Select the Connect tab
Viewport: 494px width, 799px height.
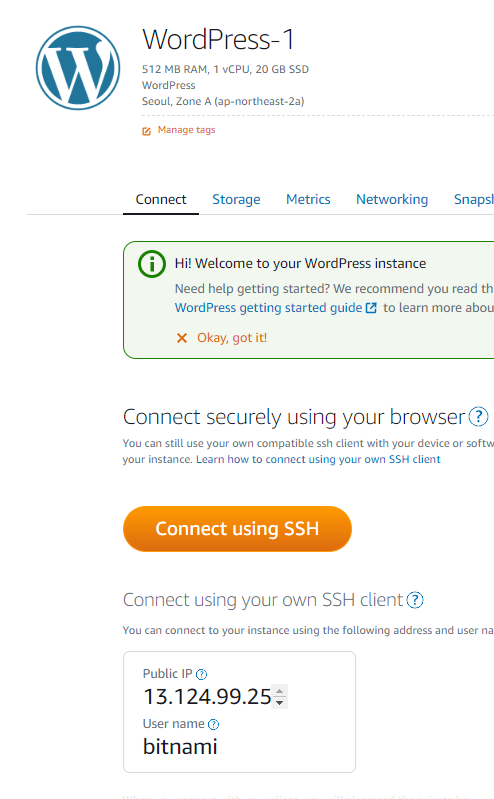pos(161,199)
